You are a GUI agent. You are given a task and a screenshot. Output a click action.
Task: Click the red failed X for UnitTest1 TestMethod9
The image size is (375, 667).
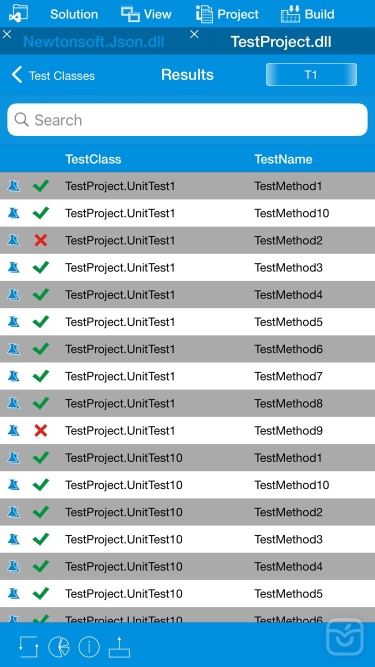[x=40, y=430]
